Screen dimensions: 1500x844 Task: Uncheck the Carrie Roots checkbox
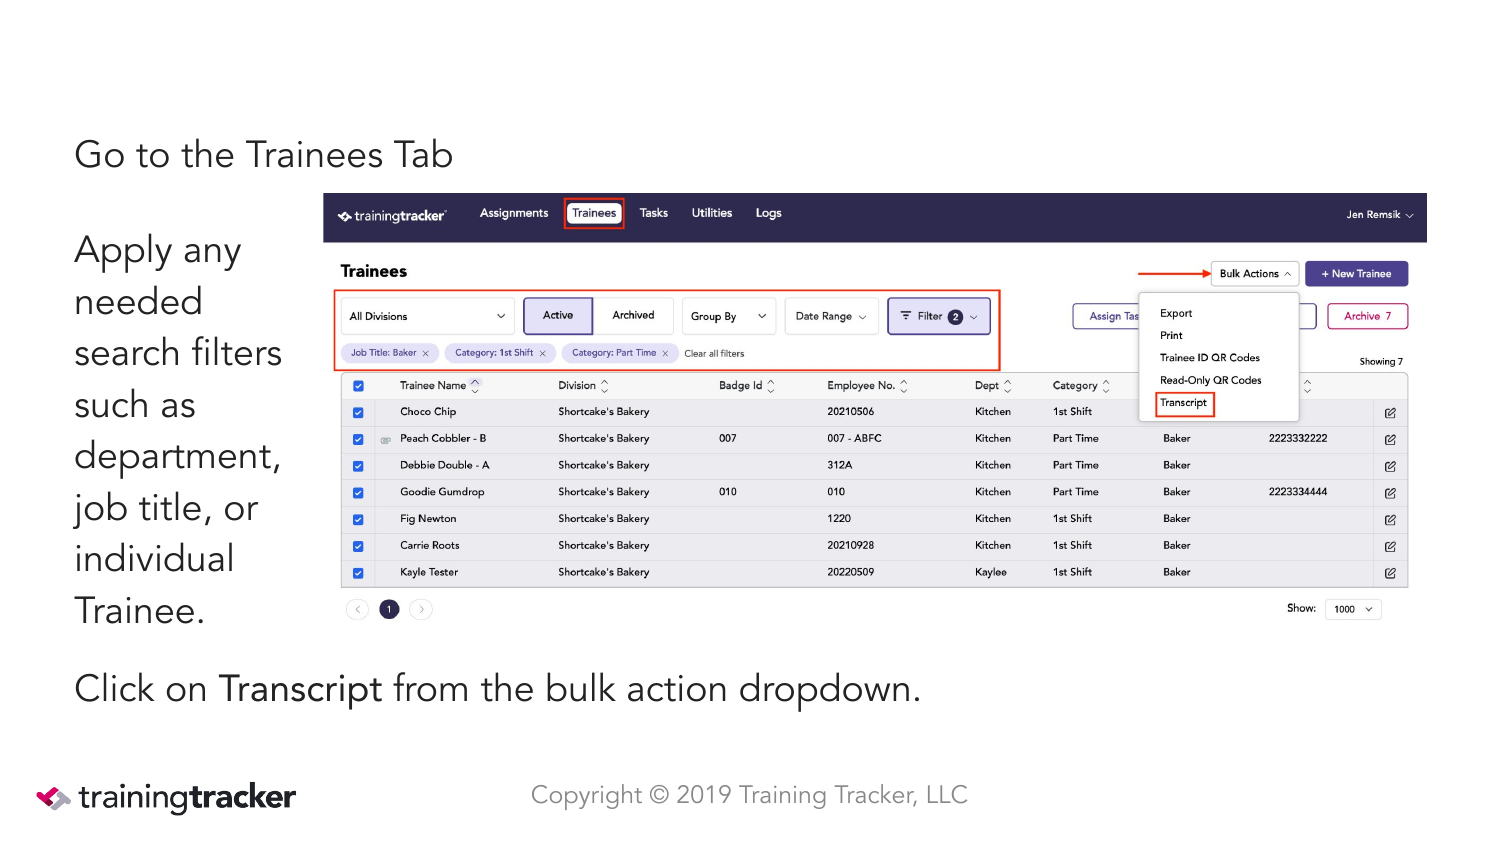(x=358, y=547)
